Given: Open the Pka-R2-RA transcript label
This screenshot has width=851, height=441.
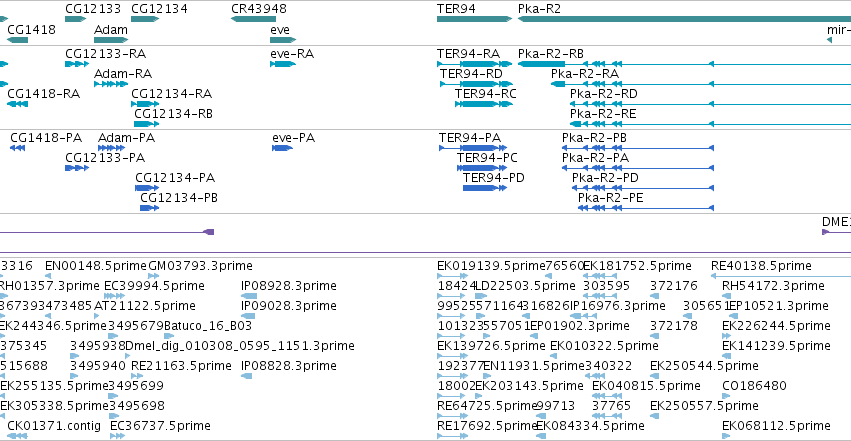Looking at the screenshot, I should pyautogui.click(x=585, y=74).
